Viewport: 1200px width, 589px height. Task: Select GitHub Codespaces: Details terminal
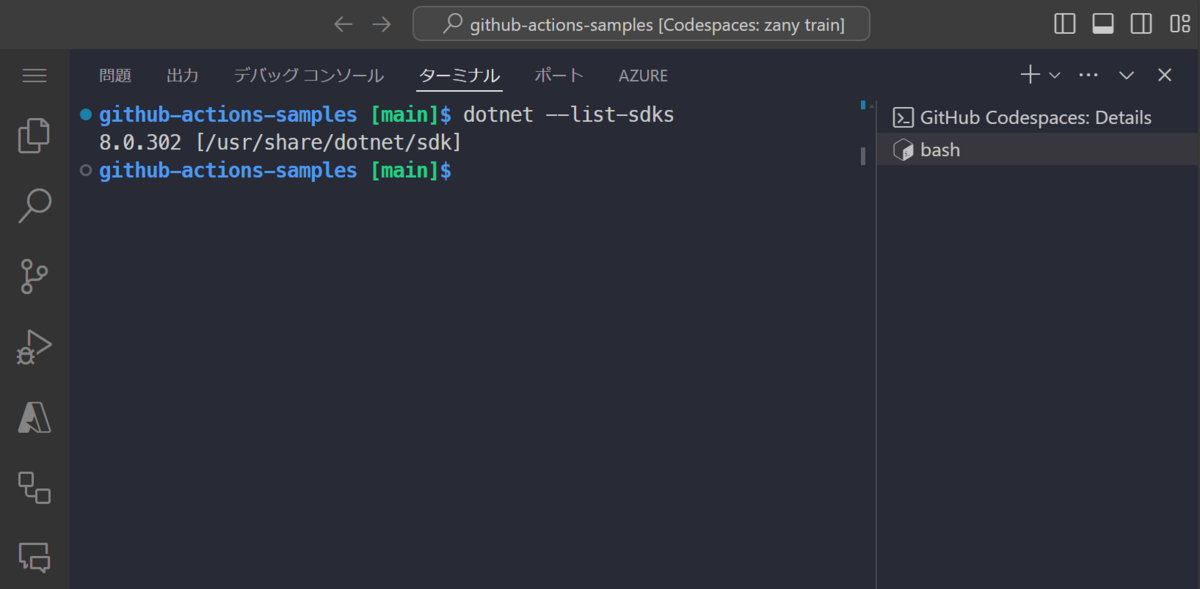coord(1038,118)
